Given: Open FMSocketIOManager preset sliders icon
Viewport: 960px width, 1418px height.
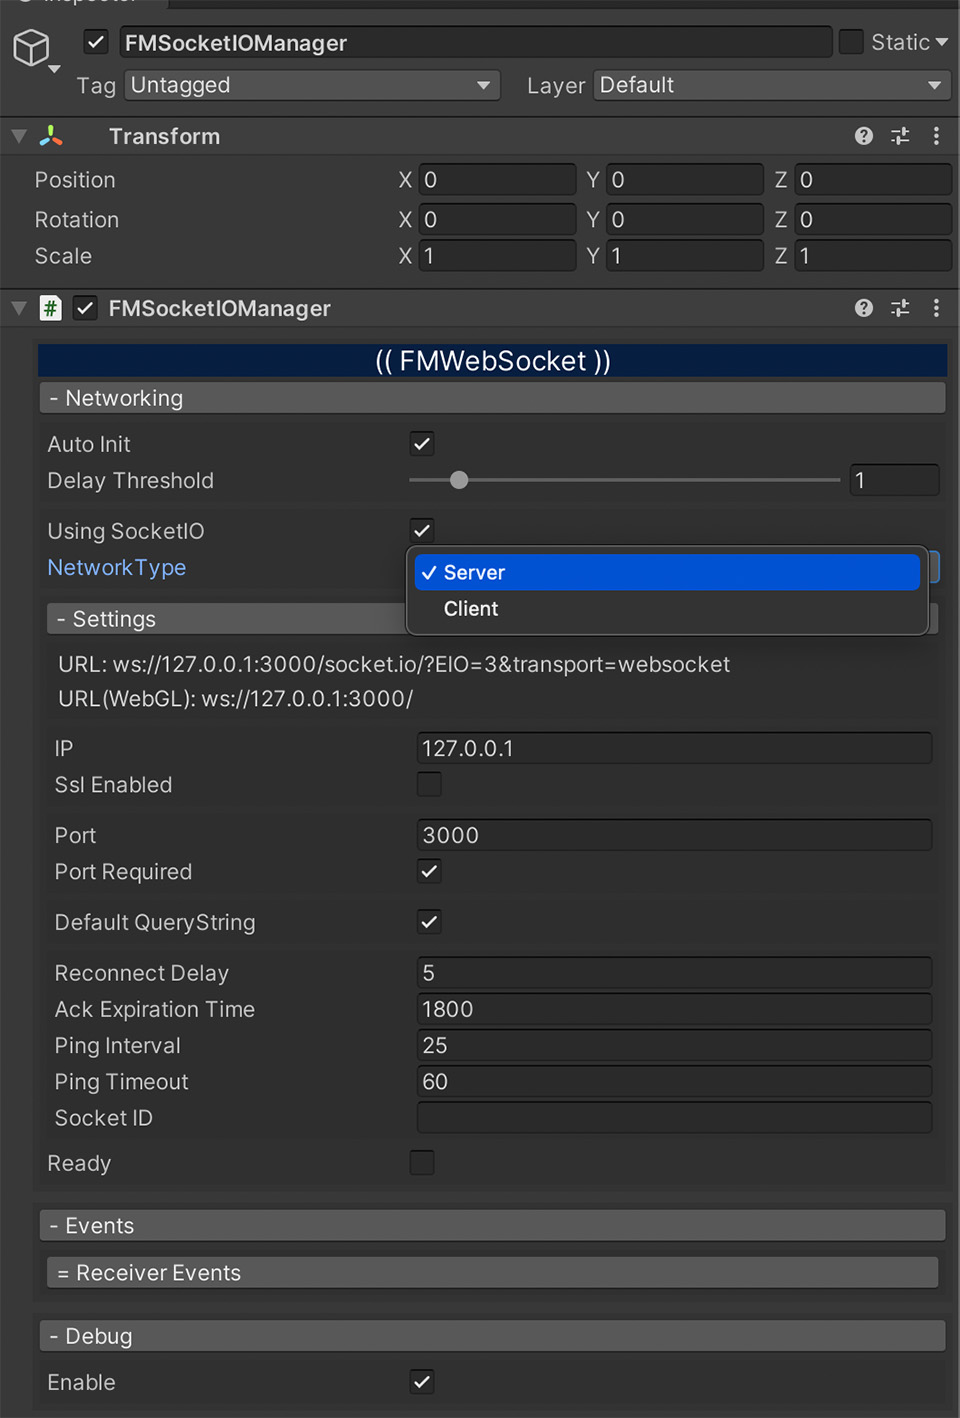Looking at the screenshot, I should pos(900,308).
